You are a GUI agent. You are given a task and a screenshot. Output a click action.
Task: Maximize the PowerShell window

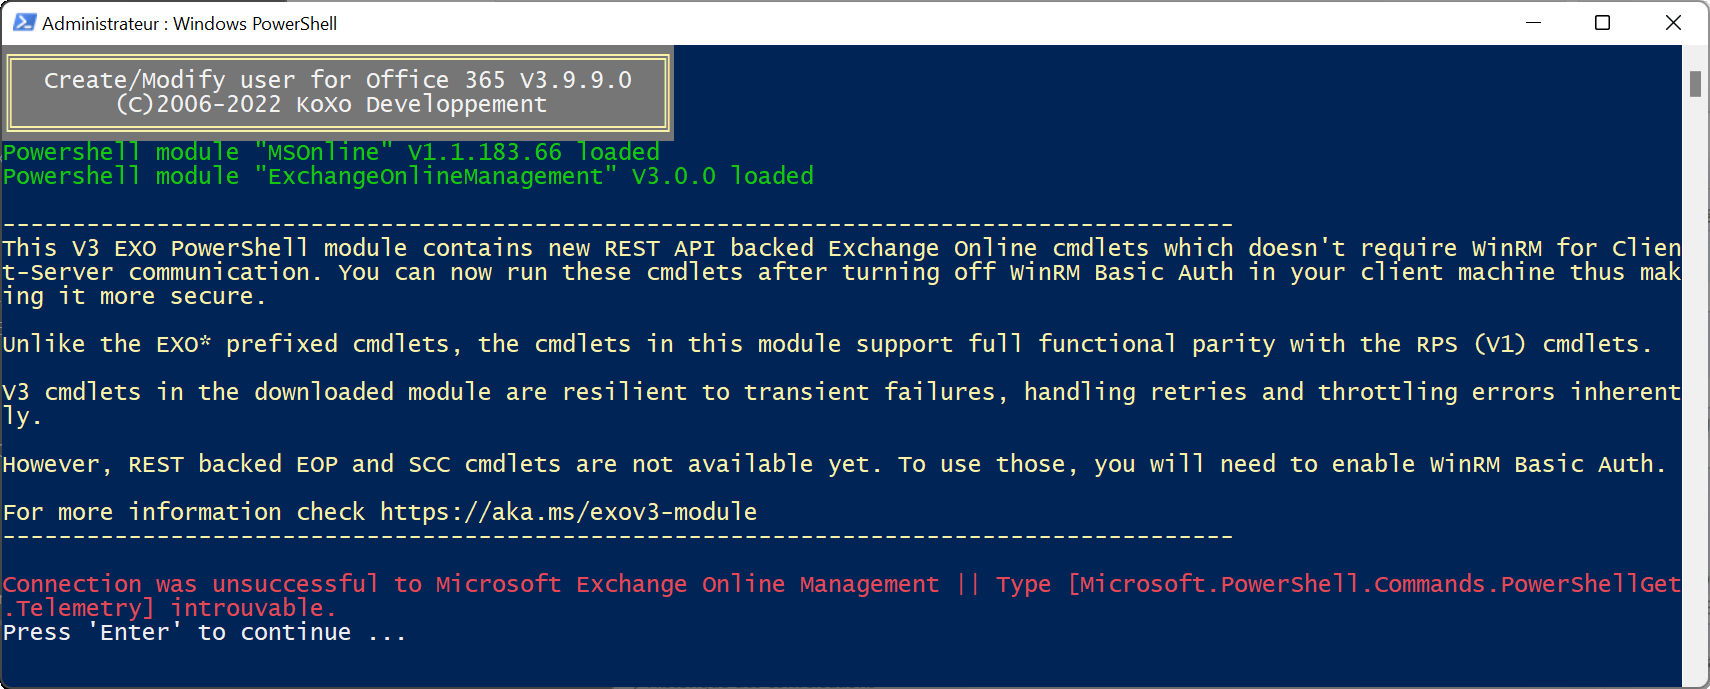(1602, 23)
